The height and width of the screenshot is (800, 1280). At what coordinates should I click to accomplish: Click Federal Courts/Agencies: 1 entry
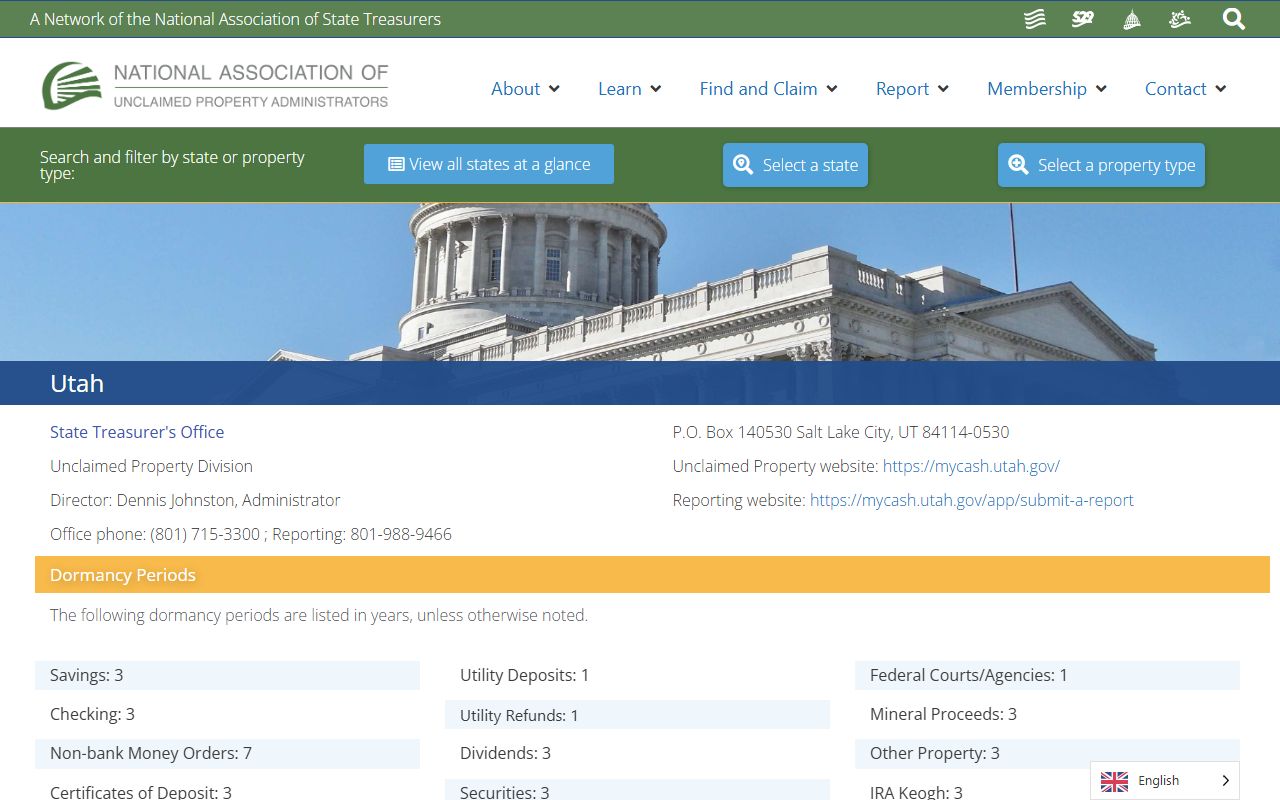coord(1047,675)
